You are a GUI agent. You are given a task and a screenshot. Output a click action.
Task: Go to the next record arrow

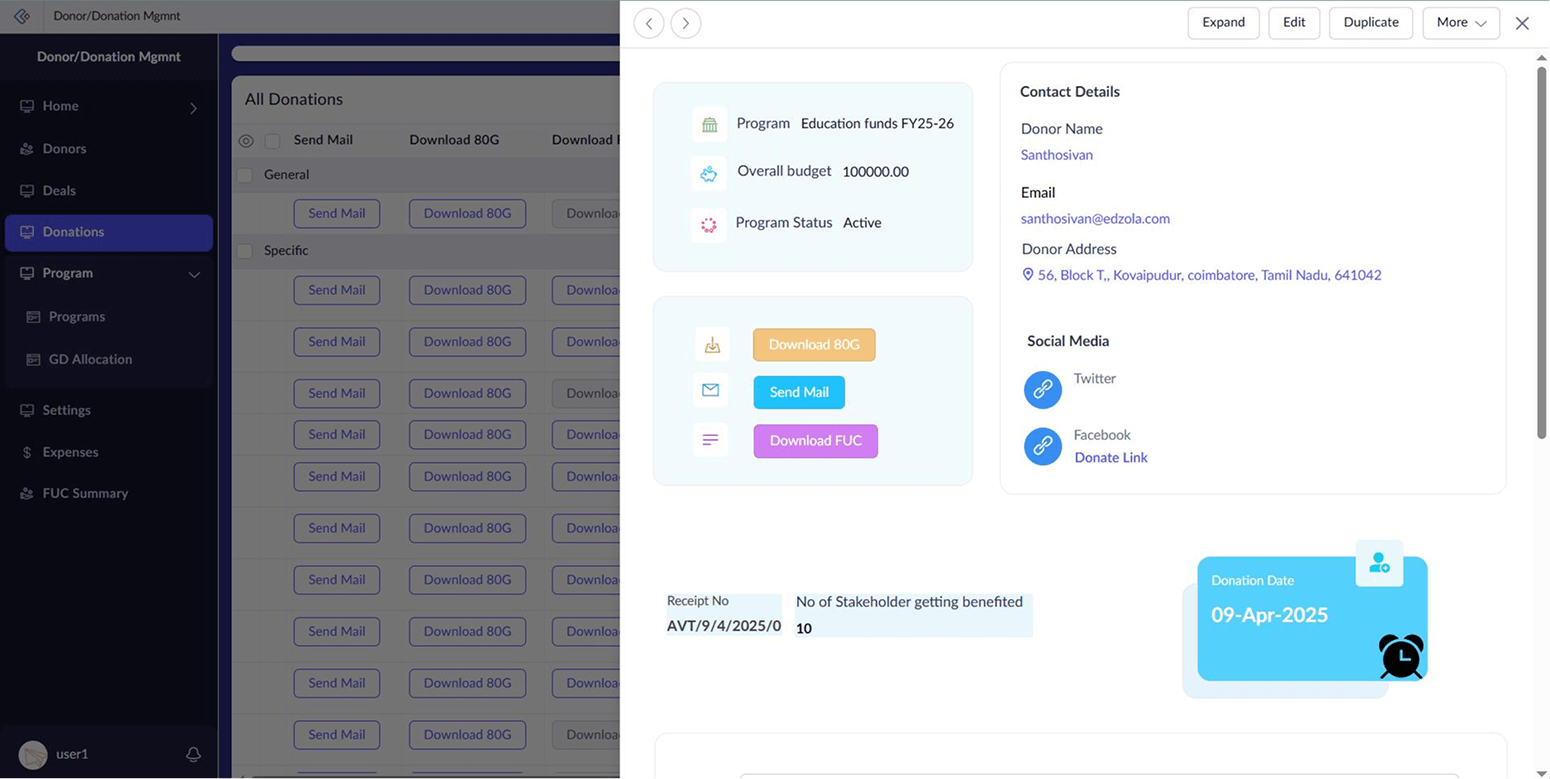pyautogui.click(x=686, y=23)
